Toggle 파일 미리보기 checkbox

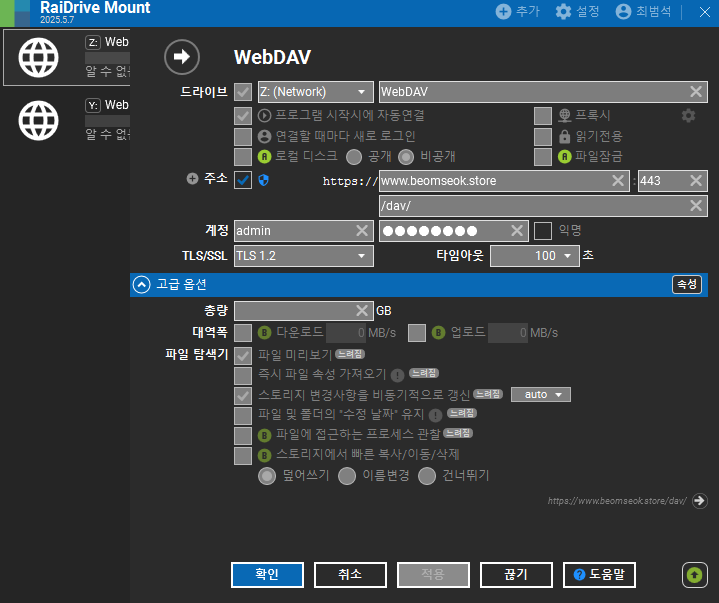pyautogui.click(x=243, y=355)
